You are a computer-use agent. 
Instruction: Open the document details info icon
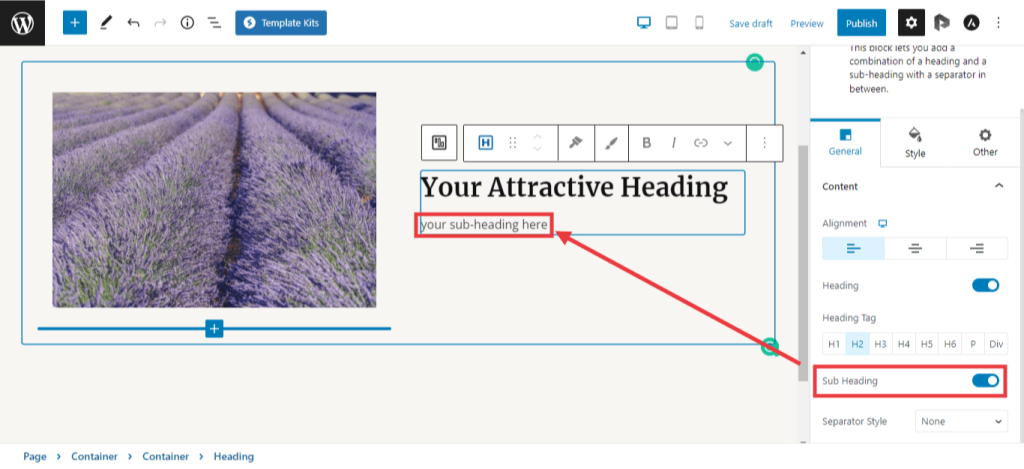(187, 23)
